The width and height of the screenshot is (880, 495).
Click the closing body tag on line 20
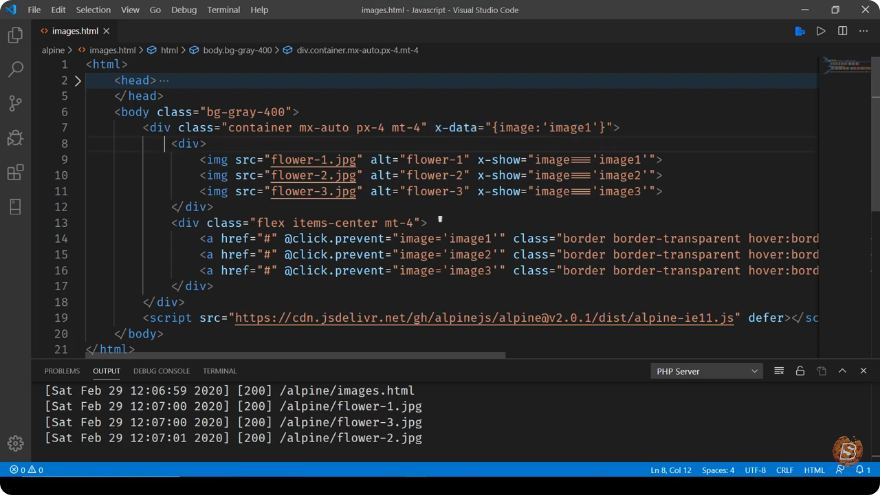139,334
